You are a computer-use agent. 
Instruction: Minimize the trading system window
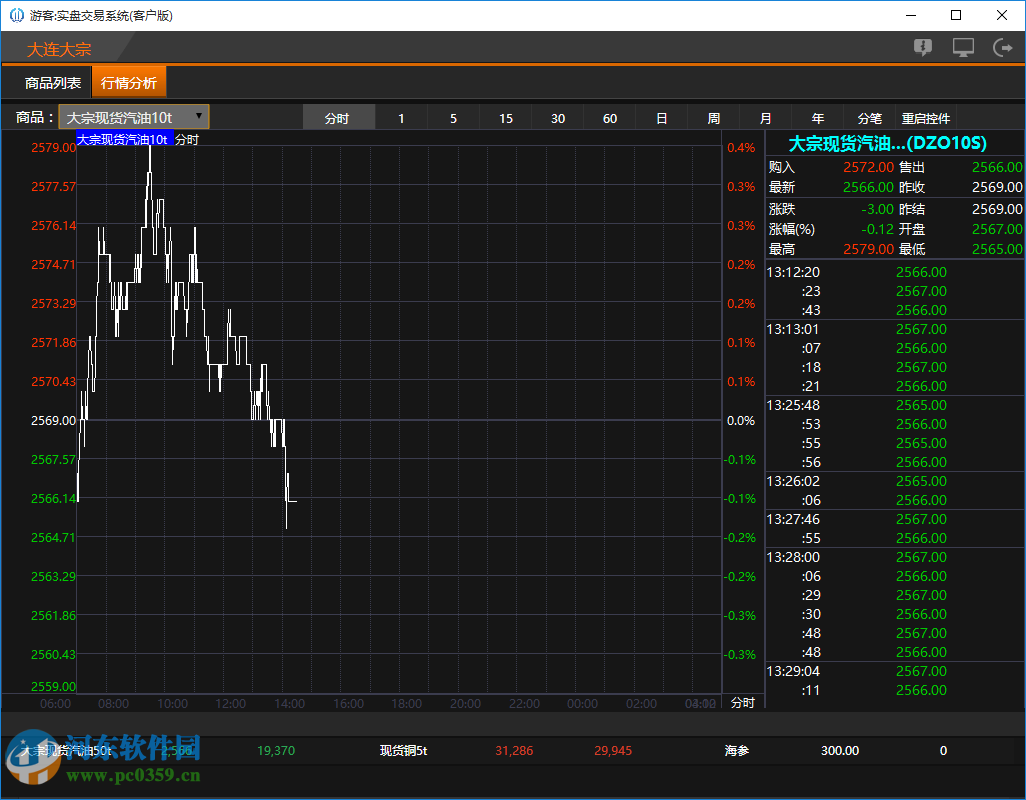tap(913, 15)
